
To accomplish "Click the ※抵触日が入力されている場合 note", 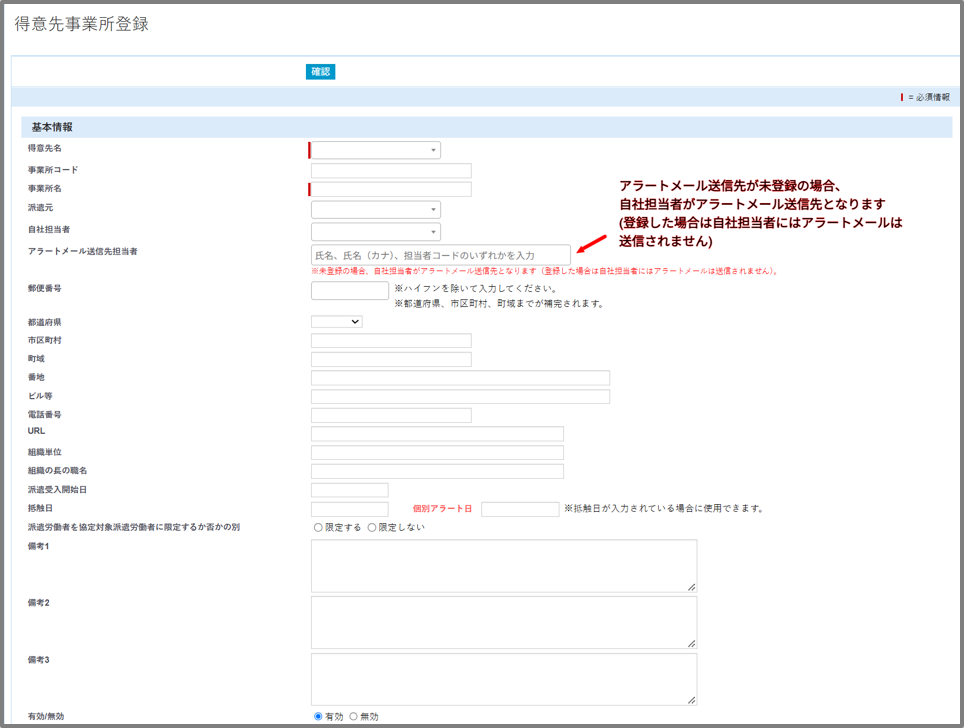I will click(x=664, y=508).
